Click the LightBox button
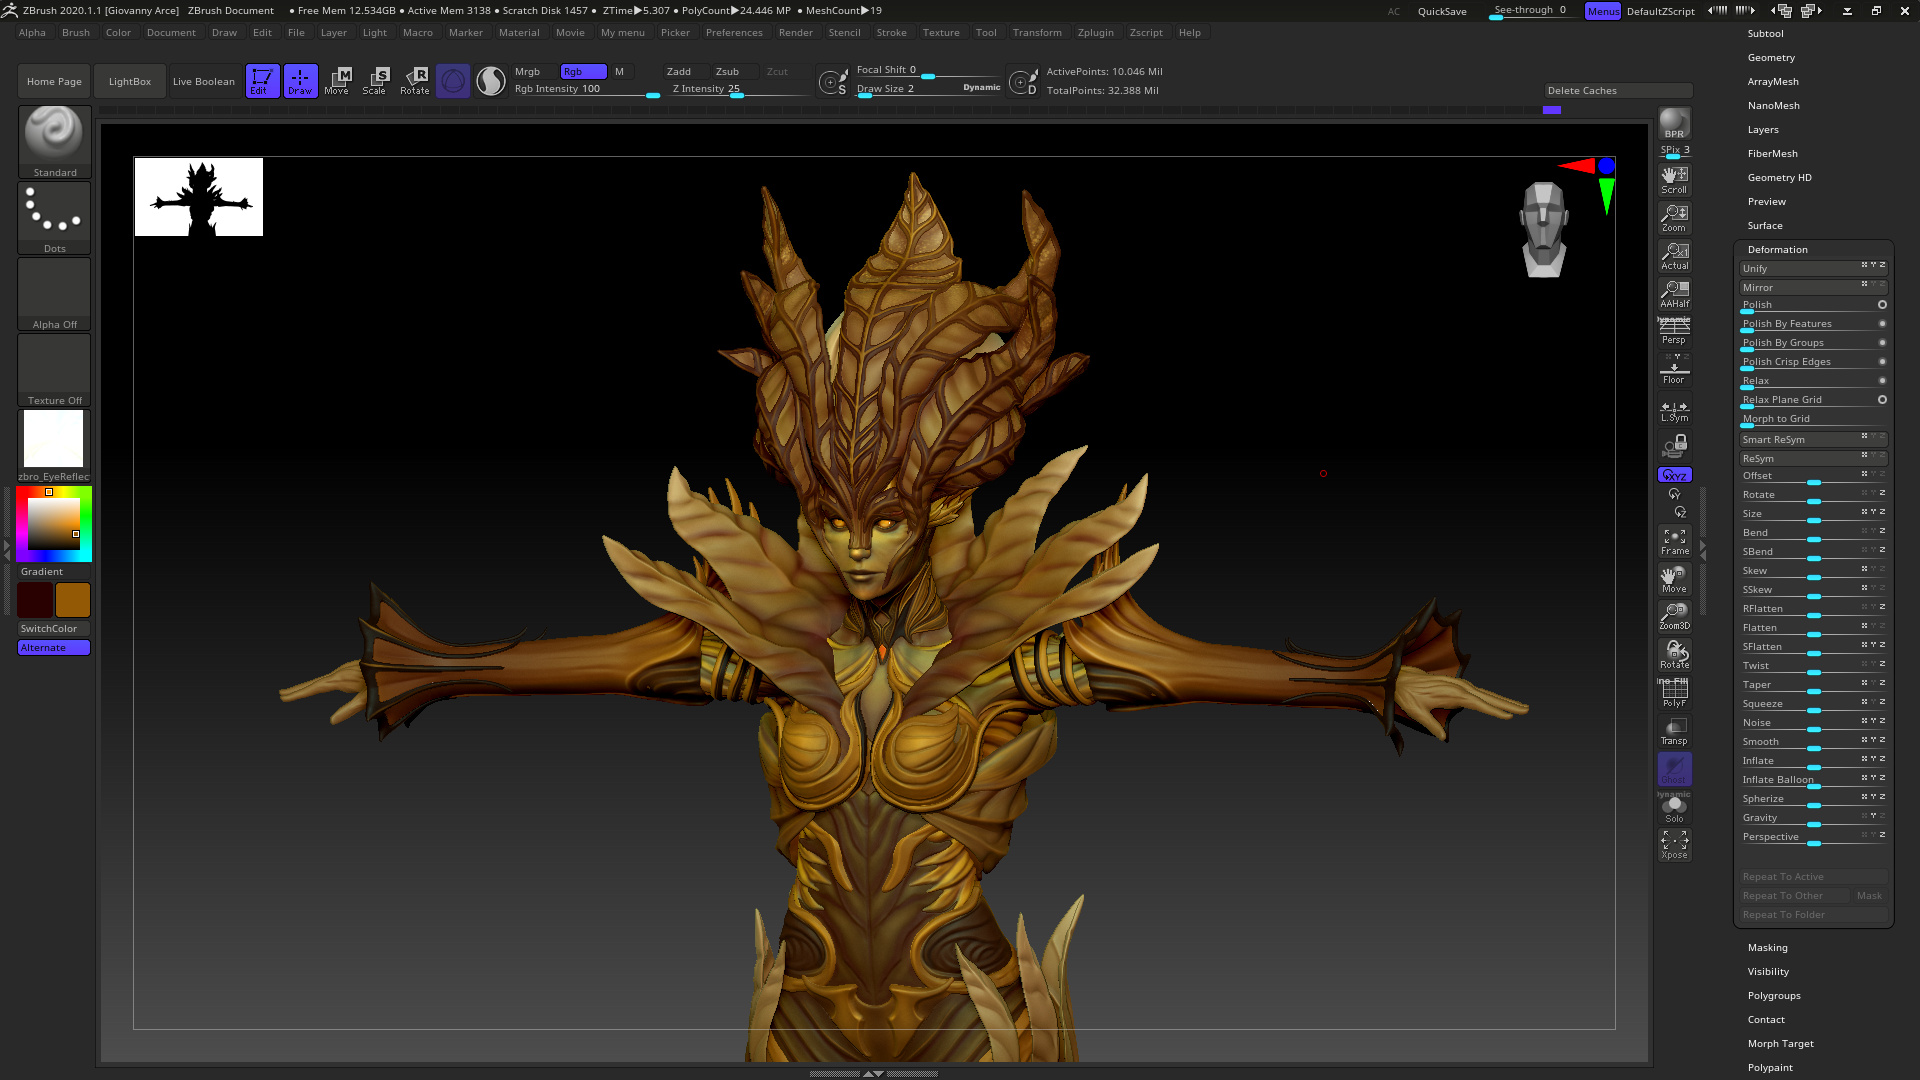Image resolution: width=1920 pixels, height=1080 pixels. pyautogui.click(x=130, y=81)
